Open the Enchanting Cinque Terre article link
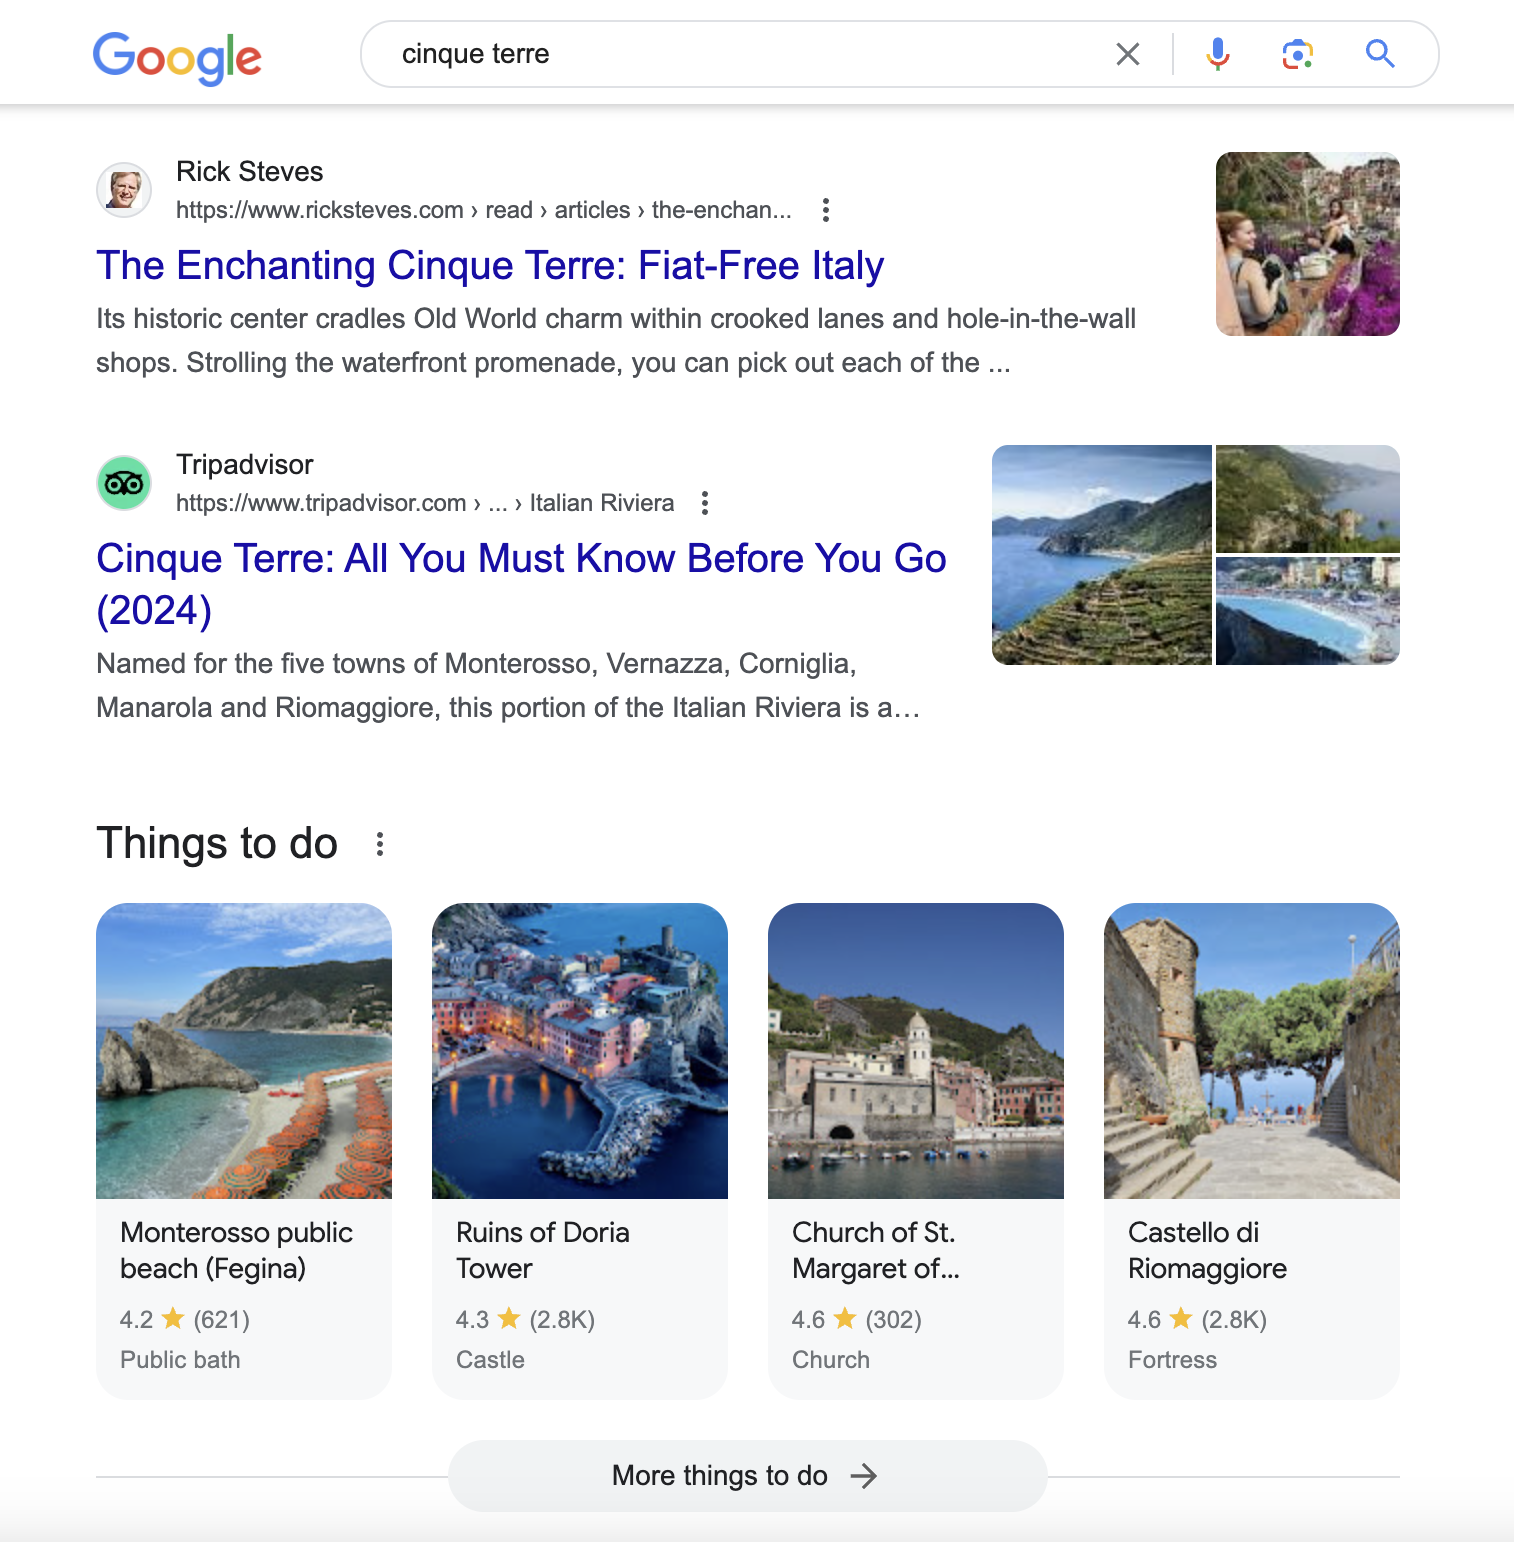The width and height of the screenshot is (1514, 1542). coord(489,266)
